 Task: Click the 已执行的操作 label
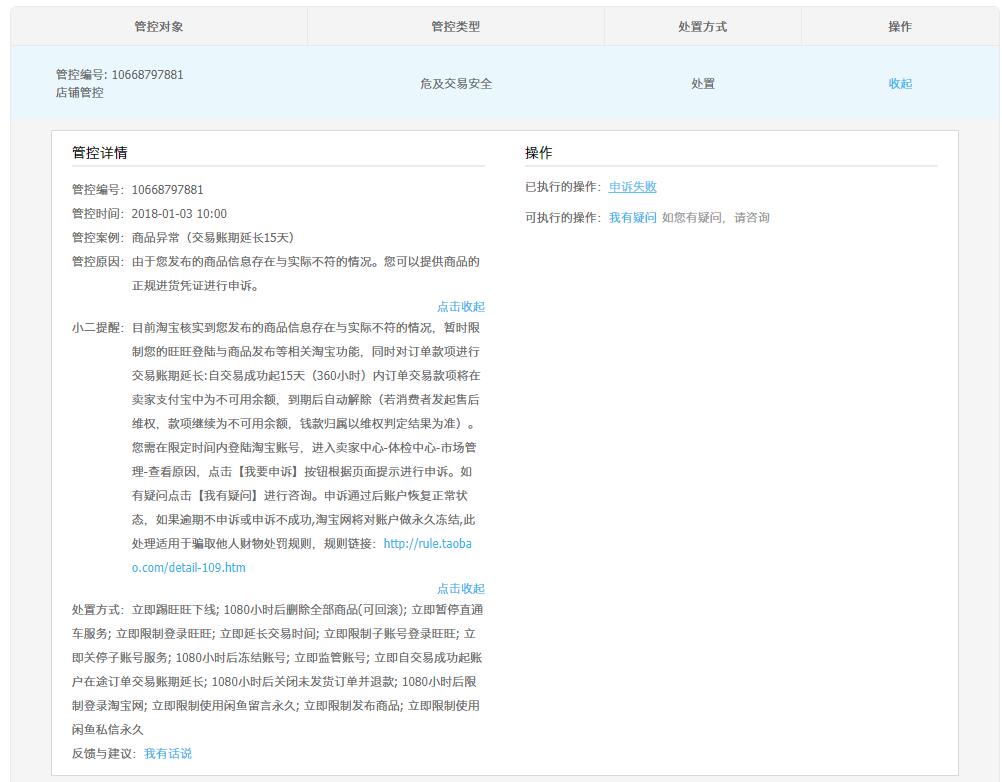[563, 187]
